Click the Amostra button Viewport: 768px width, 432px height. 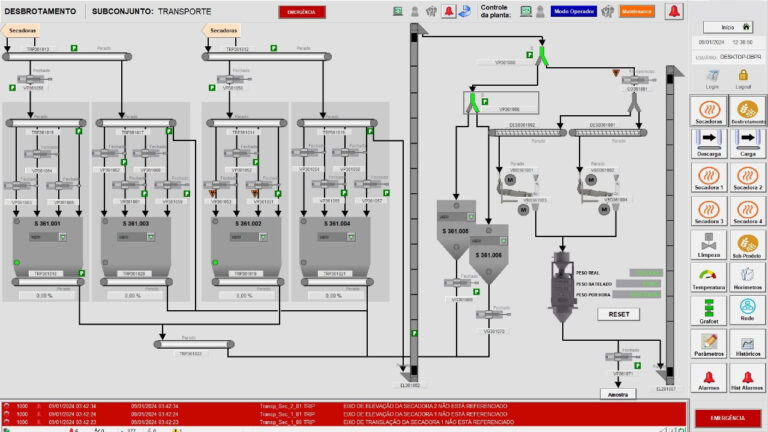(618, 394)
